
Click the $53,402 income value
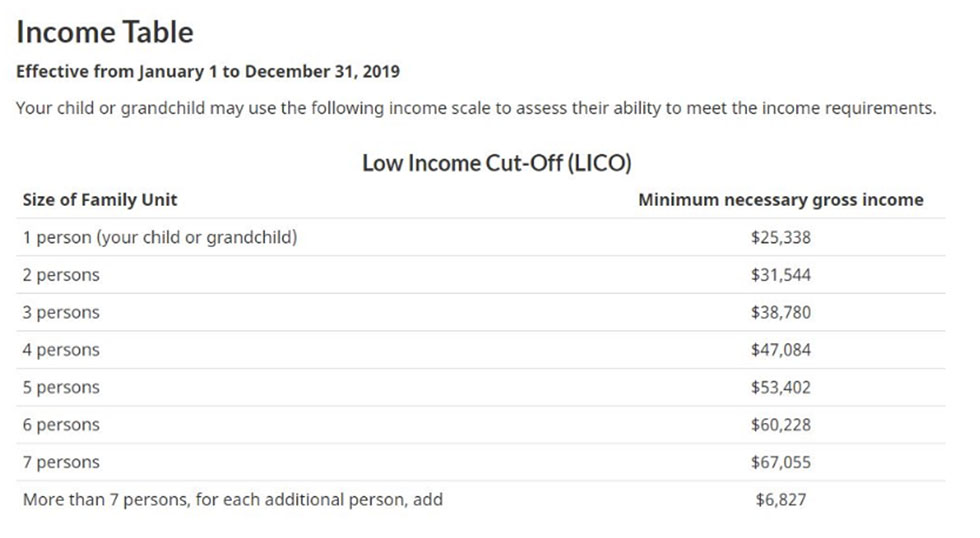tap(781, 387)
